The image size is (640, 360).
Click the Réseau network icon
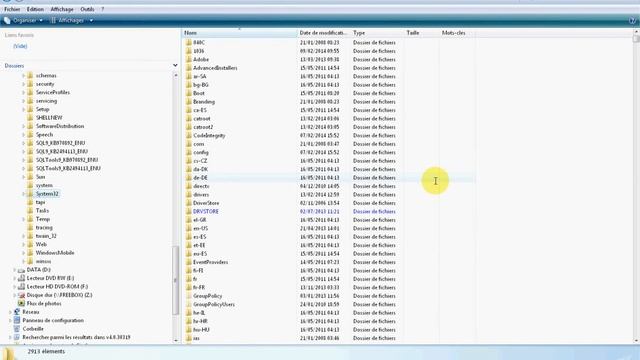point(17,312)
